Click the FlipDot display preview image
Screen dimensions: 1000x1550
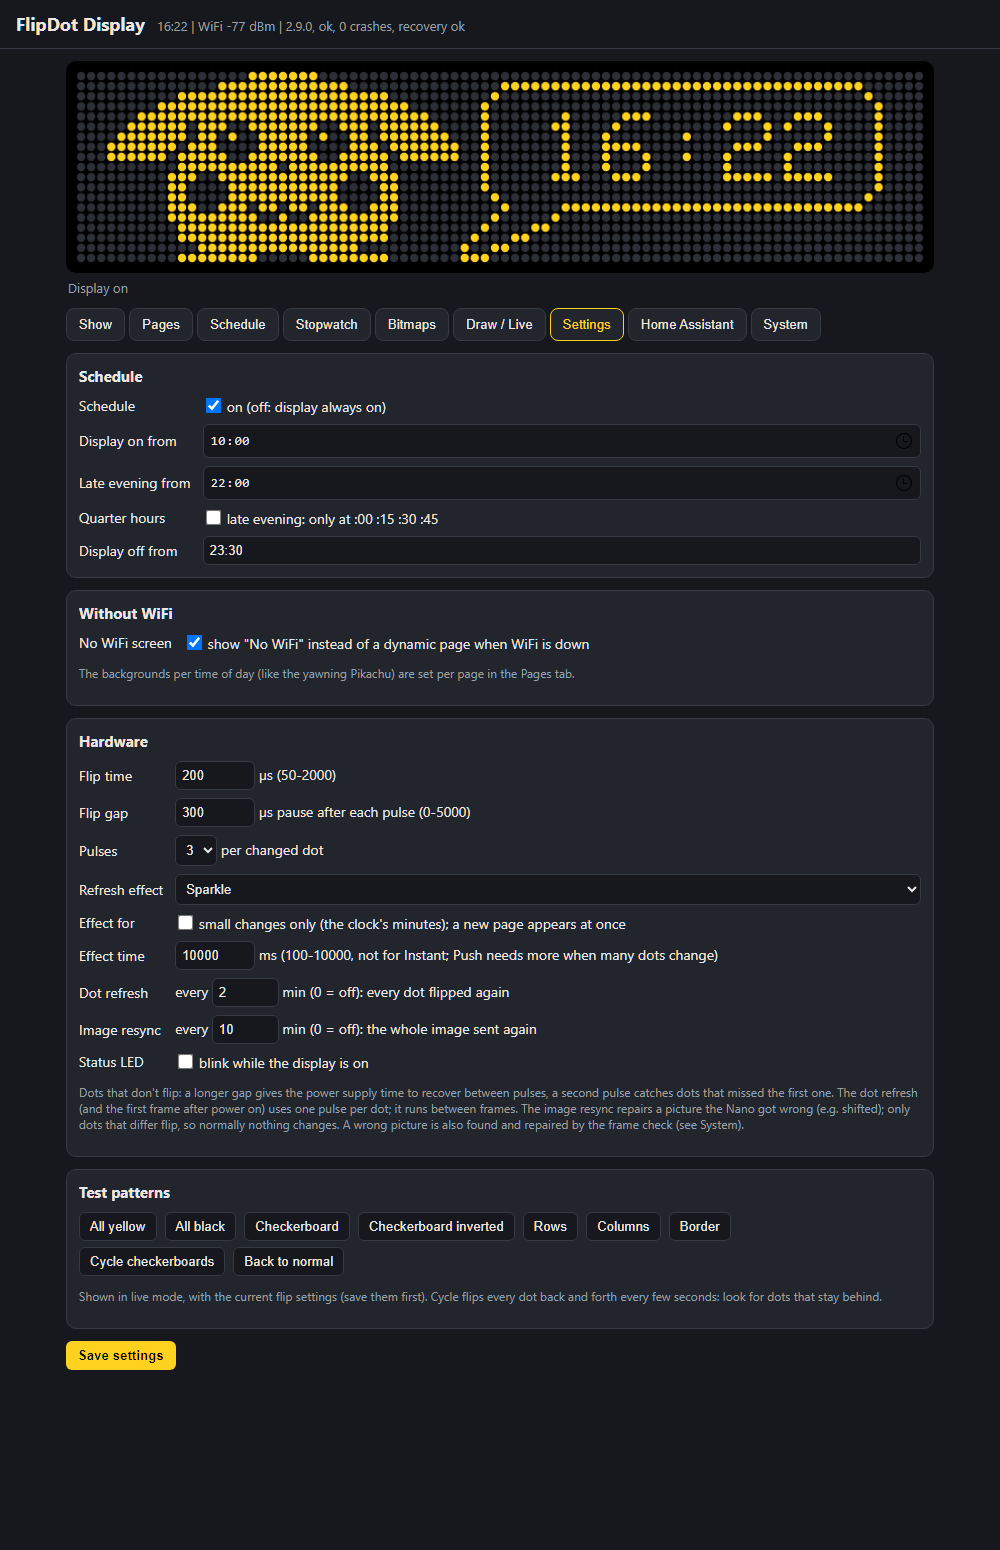pyautogui.click(x=500, y=167)
